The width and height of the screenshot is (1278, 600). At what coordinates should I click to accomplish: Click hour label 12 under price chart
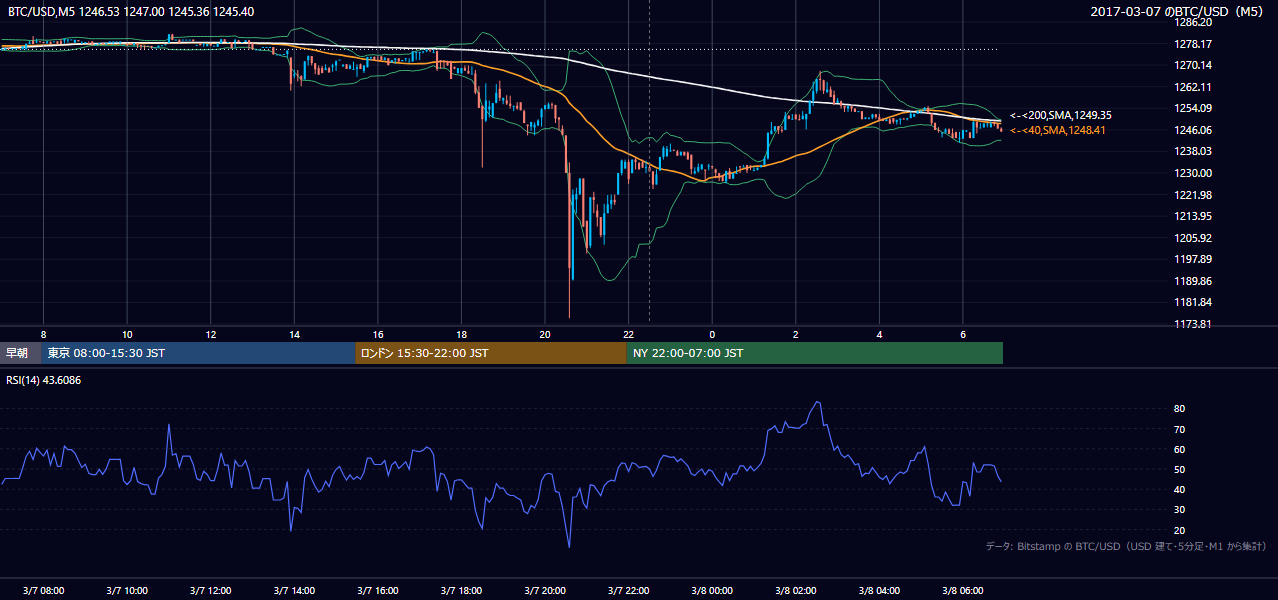[211, 334]
